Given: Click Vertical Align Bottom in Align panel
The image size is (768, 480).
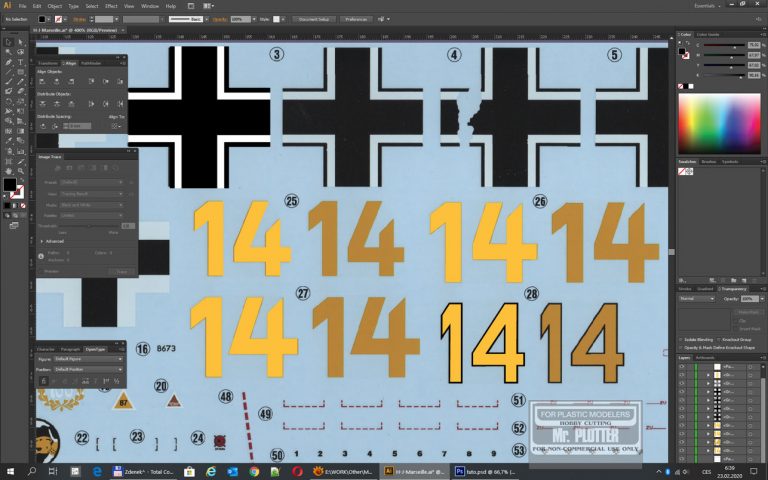Looking at the screenshot, I should (120, 81).
